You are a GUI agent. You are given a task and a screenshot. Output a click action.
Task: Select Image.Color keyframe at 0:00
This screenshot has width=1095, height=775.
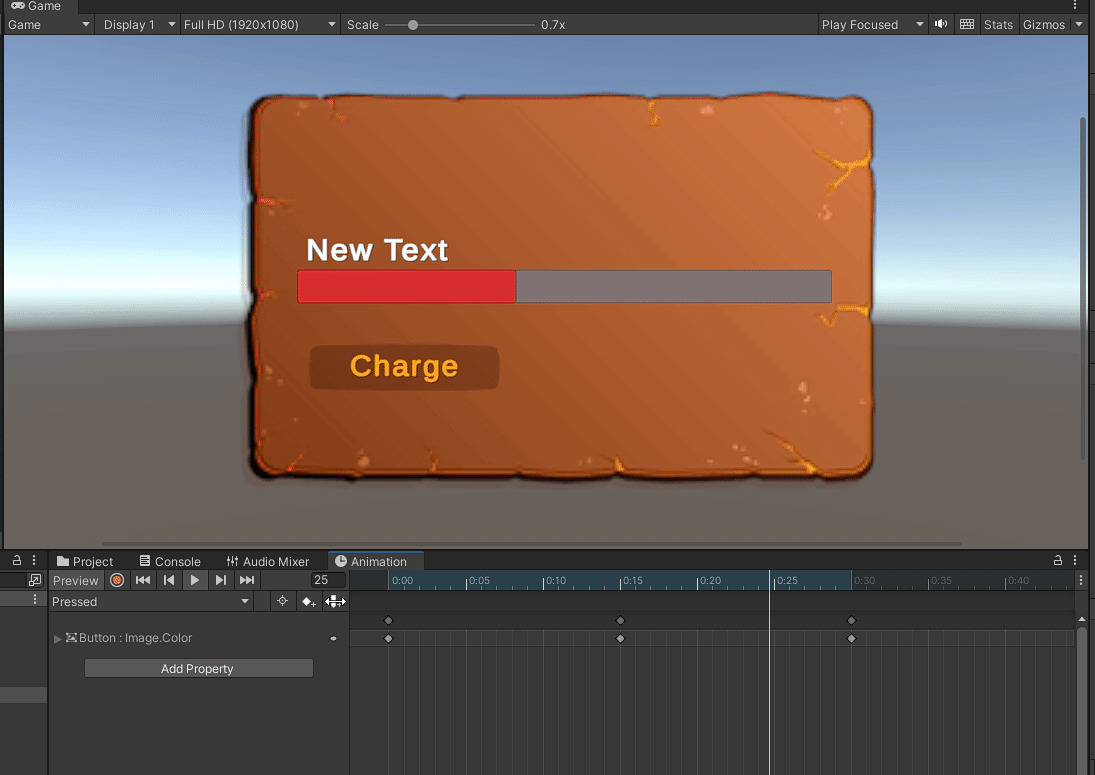(x=388, y=638)
